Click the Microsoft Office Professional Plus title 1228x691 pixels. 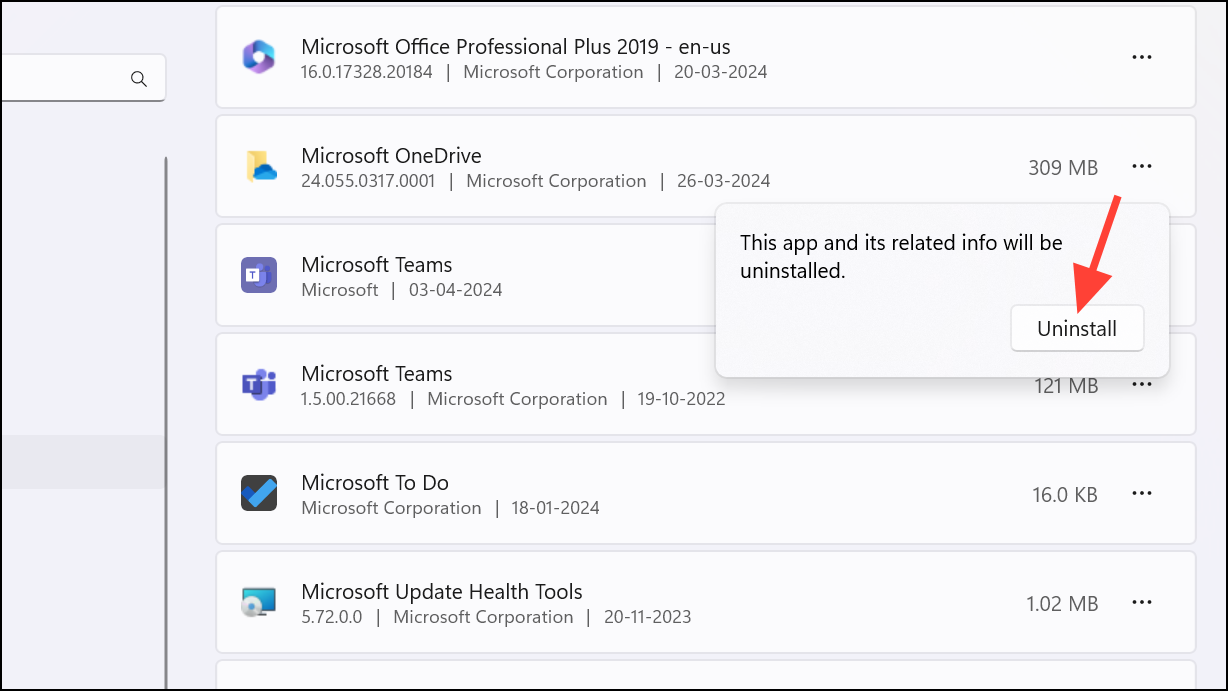522,47
